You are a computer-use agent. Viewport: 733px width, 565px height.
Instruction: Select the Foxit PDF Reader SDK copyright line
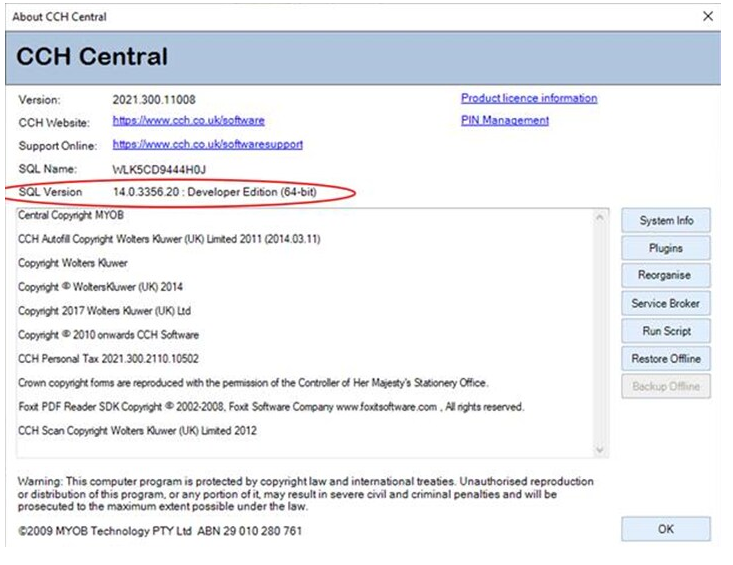pyautogui.click(x=270, y=407)
